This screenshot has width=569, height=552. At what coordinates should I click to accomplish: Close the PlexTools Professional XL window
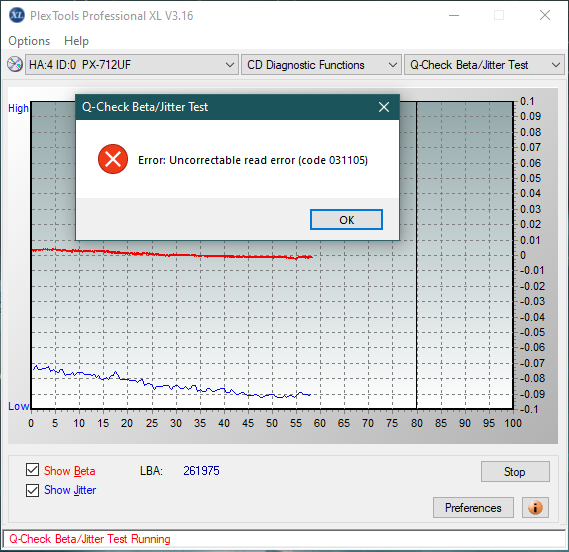coord(545,15)
